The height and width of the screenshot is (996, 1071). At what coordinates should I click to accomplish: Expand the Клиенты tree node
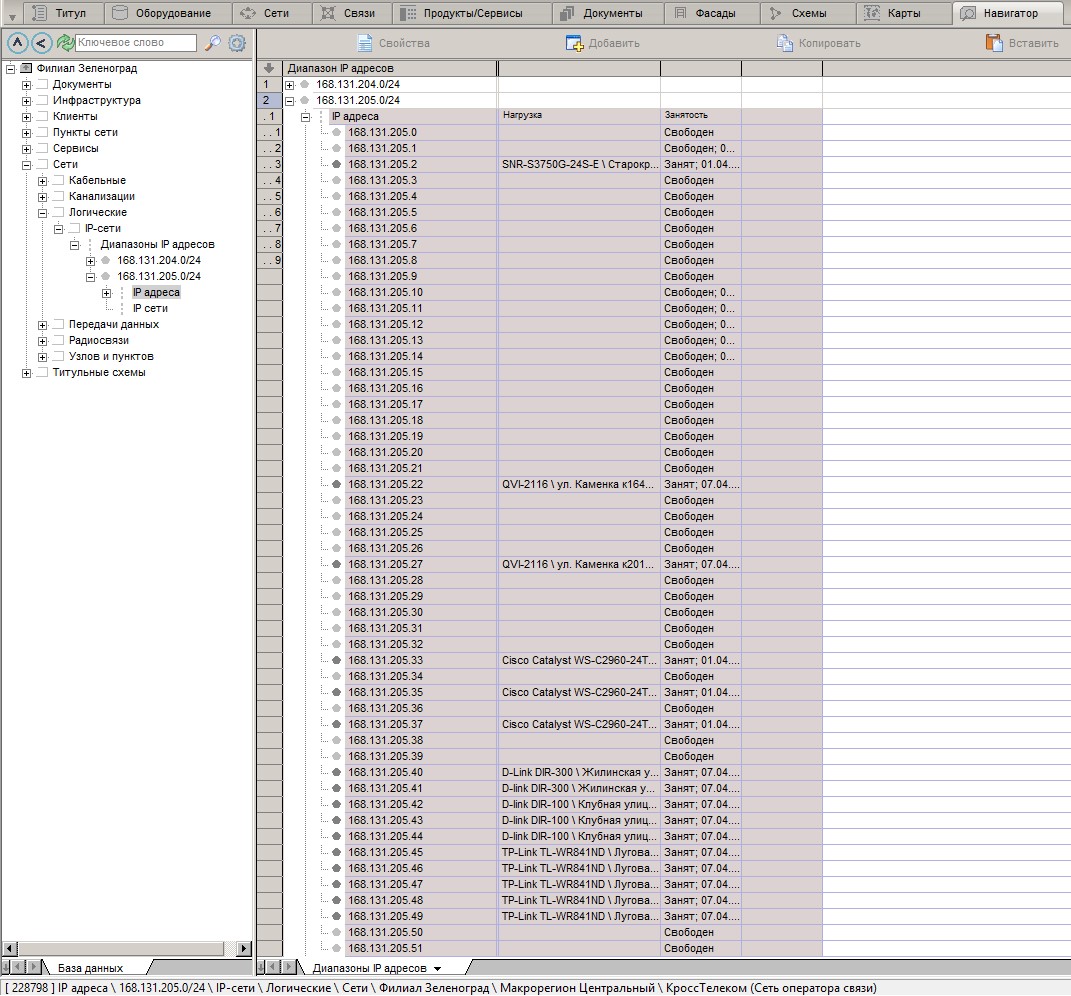[27, 117]
